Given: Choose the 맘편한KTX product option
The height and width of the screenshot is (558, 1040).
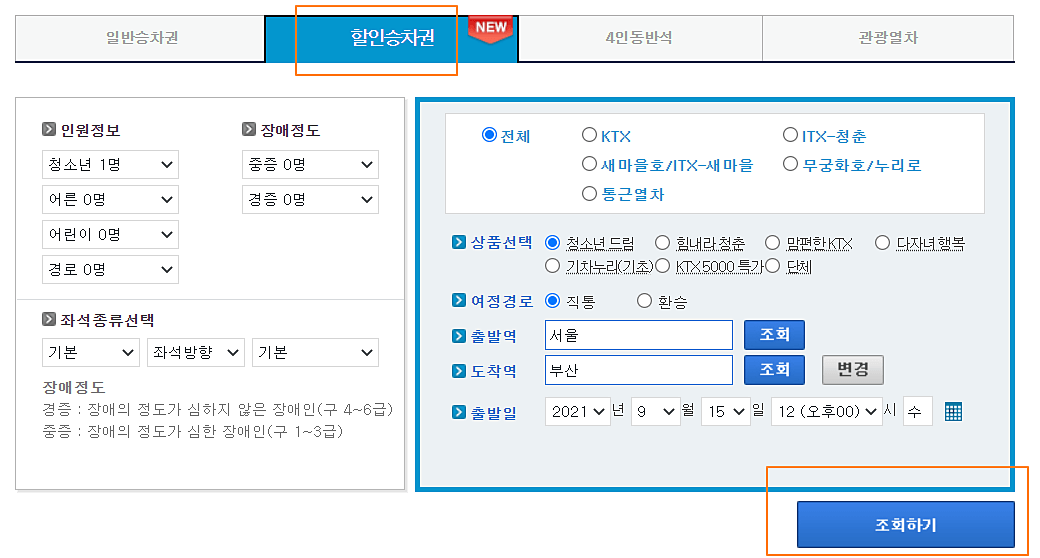Looking at the screenshot, I should pyautogui.click(x=772, y=243).
